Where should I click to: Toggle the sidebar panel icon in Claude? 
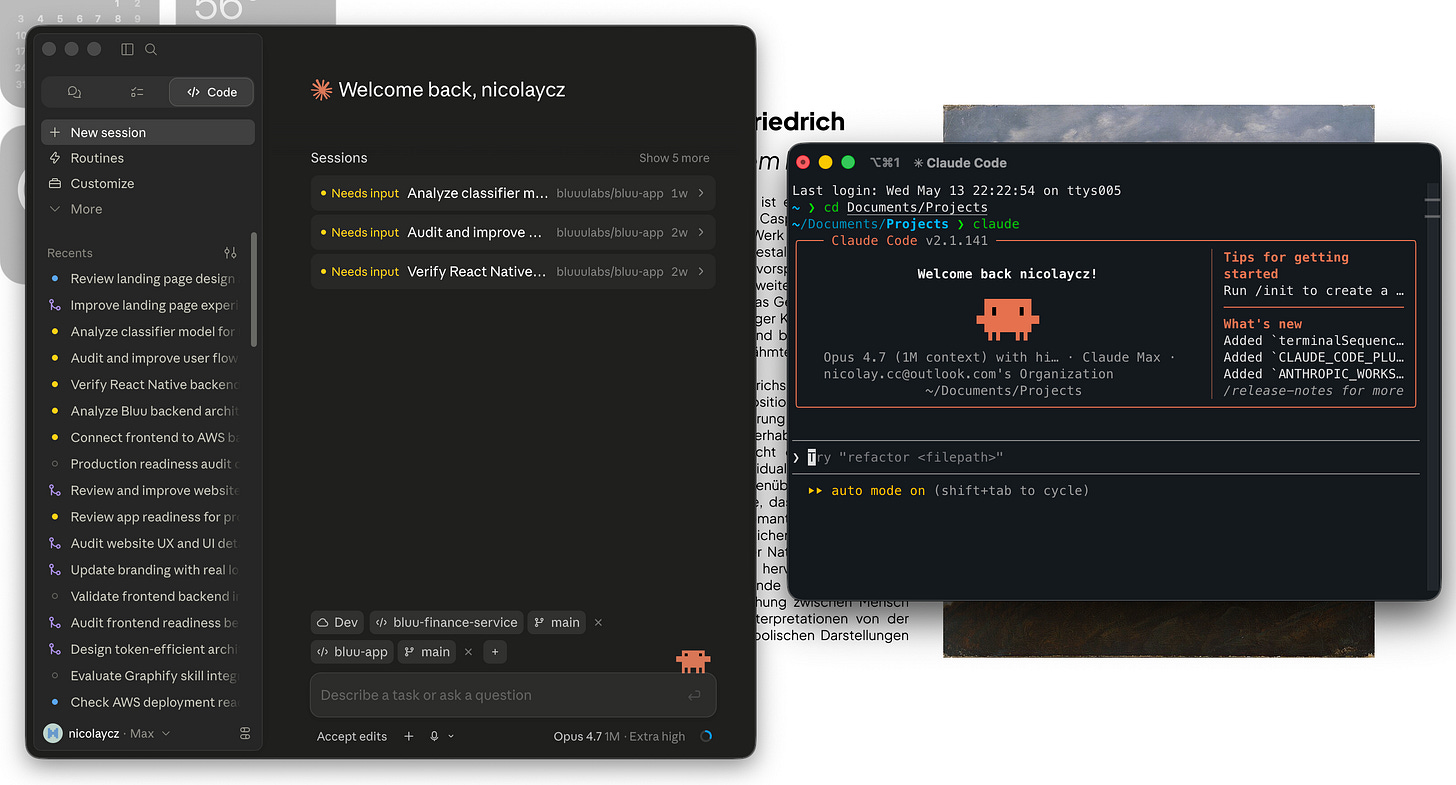point(127,49)
